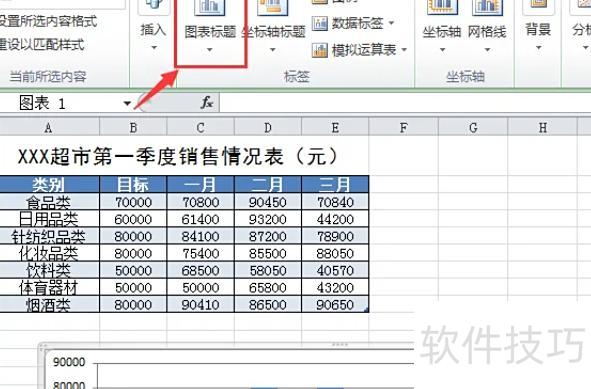Select column C header

[x=201, y=128]
